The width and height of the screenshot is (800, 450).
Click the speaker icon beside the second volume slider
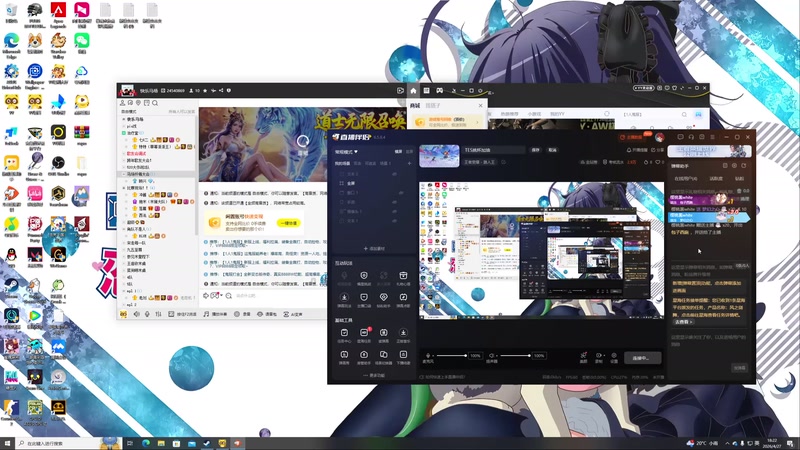[491, 356]
